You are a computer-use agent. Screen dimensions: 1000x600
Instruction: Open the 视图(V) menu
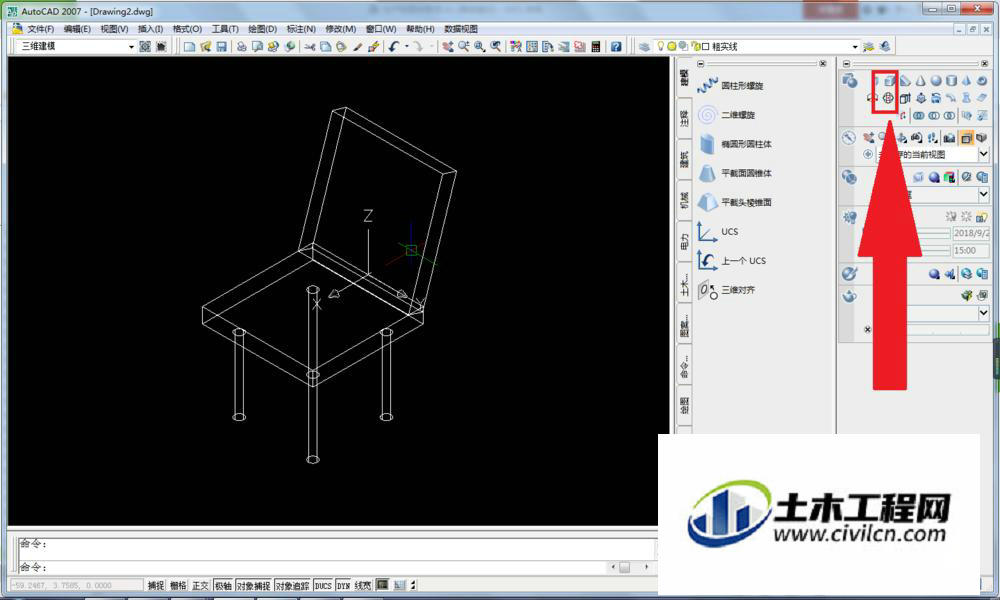click(x=114, y=29)
